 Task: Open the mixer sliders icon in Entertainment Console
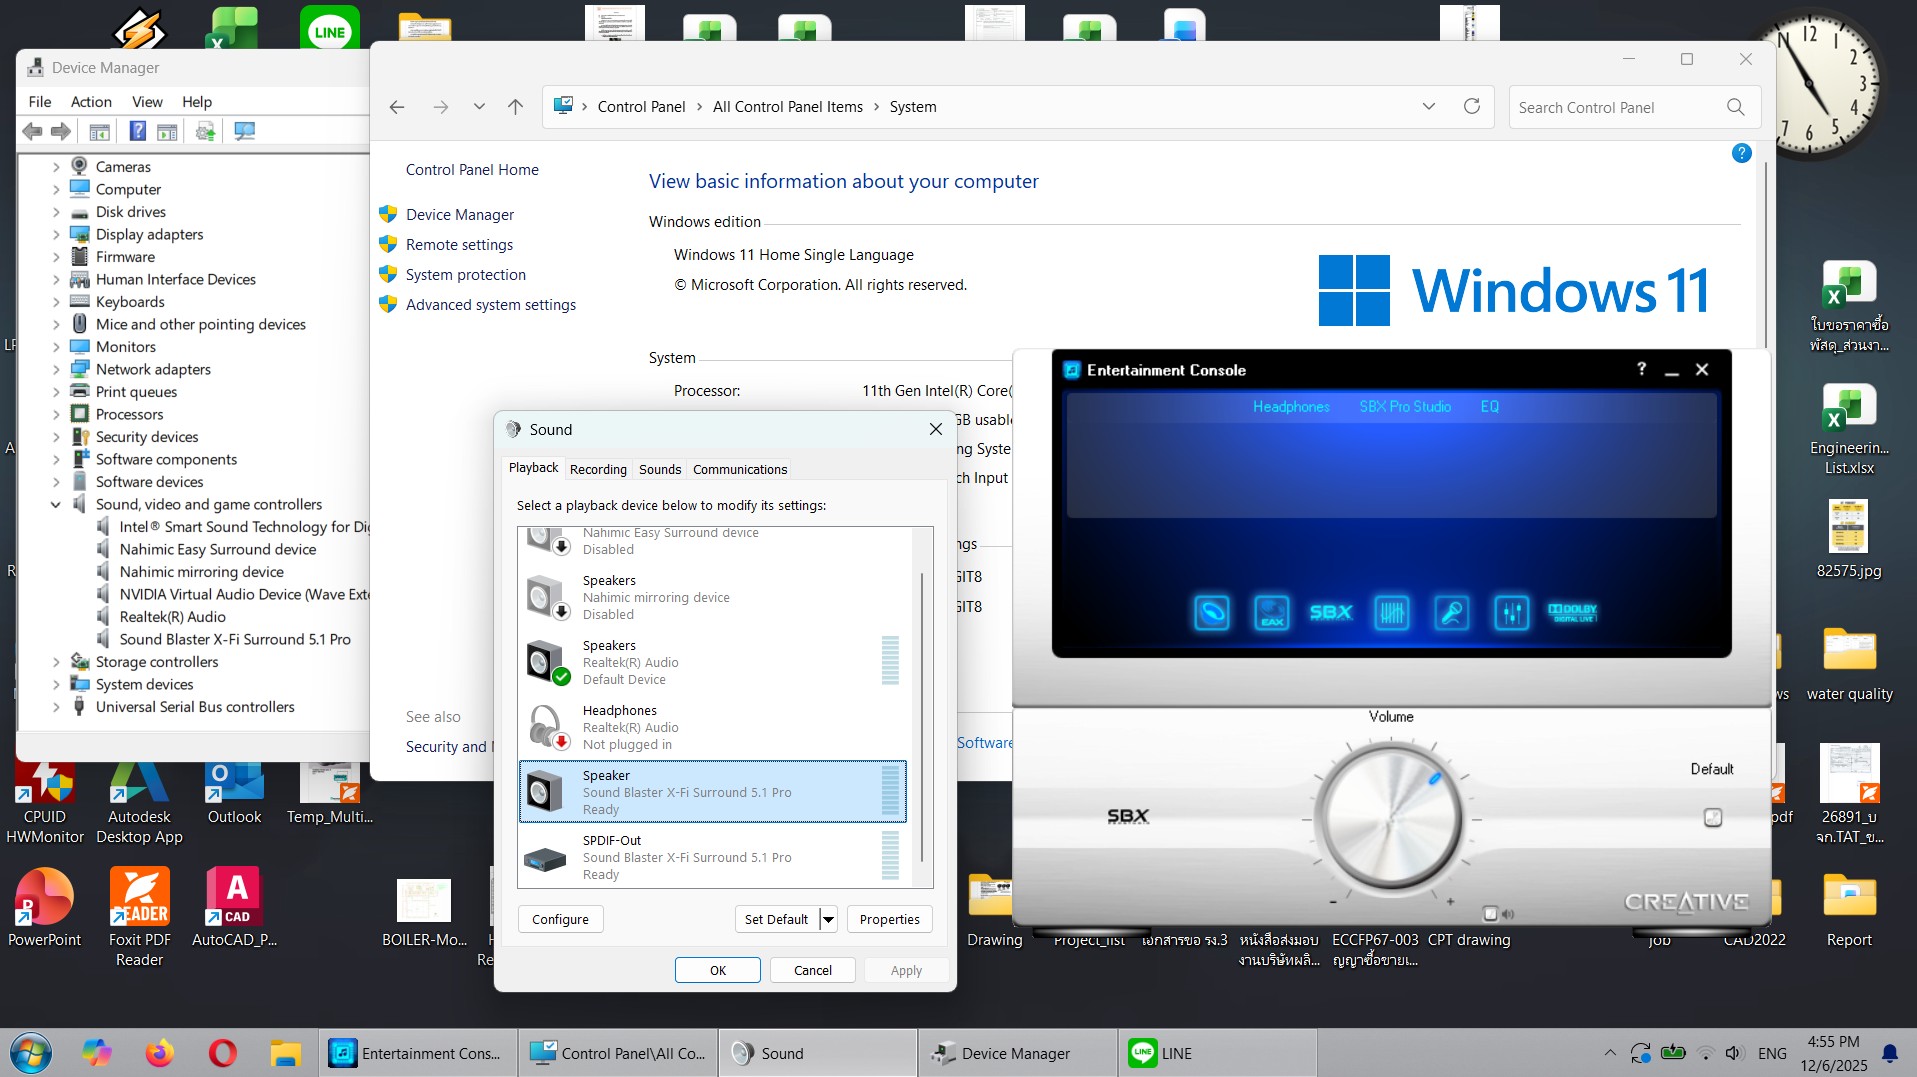click(x=1511, y=612)
